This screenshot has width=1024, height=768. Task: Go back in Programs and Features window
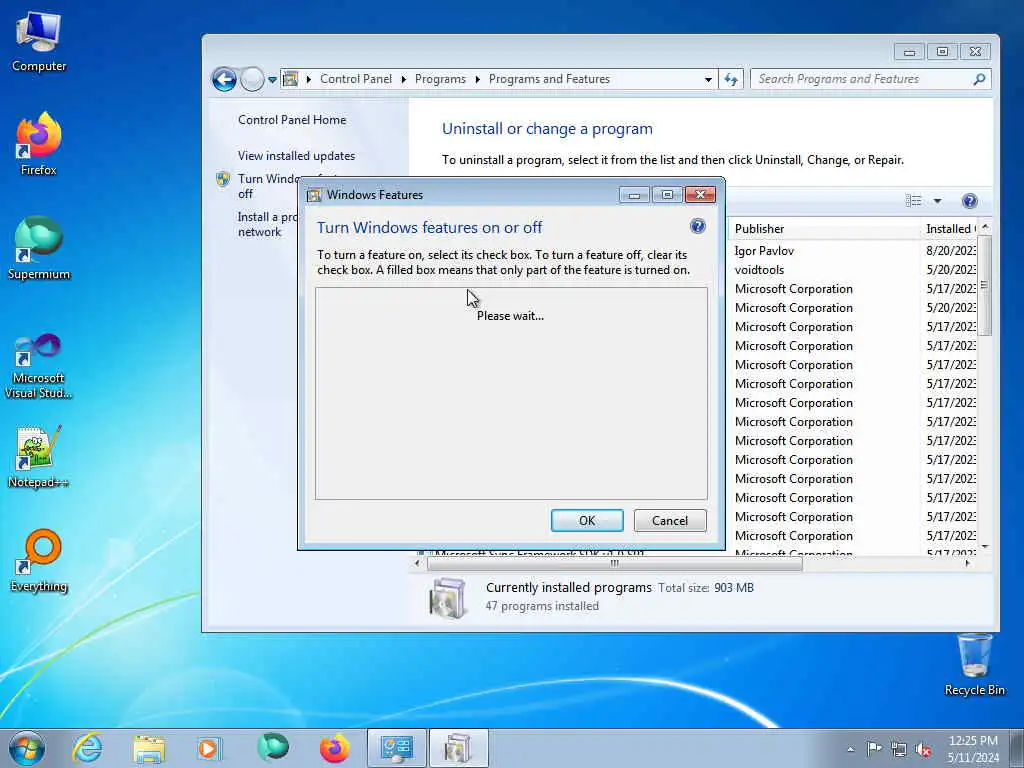click(x=224, y=79)
